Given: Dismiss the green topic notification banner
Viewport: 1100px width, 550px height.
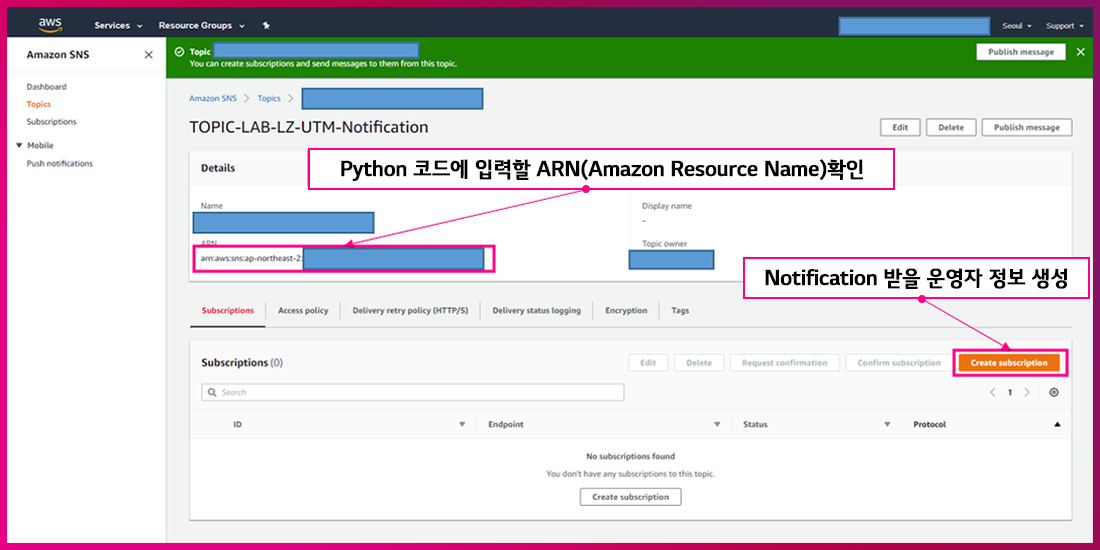Looking at the screenshot, I should click(1080, 52).
